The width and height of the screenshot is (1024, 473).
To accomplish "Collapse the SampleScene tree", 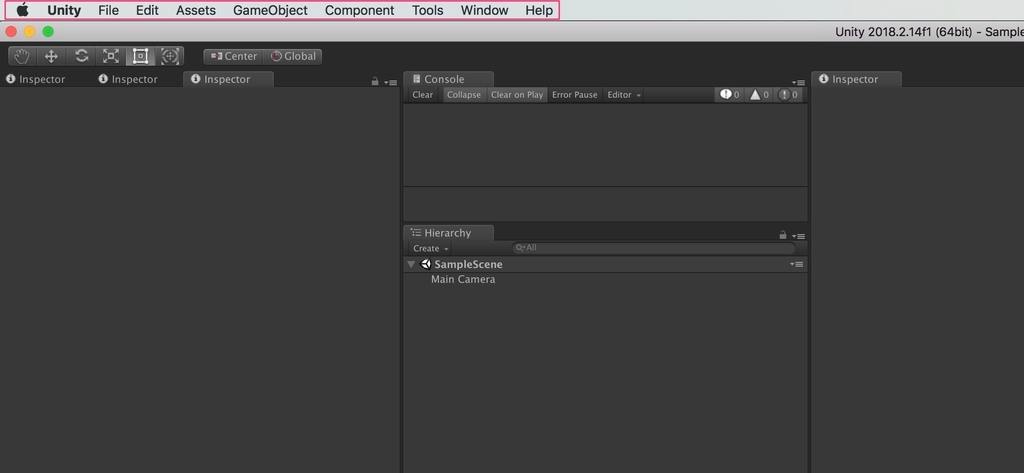I will 411,265.
